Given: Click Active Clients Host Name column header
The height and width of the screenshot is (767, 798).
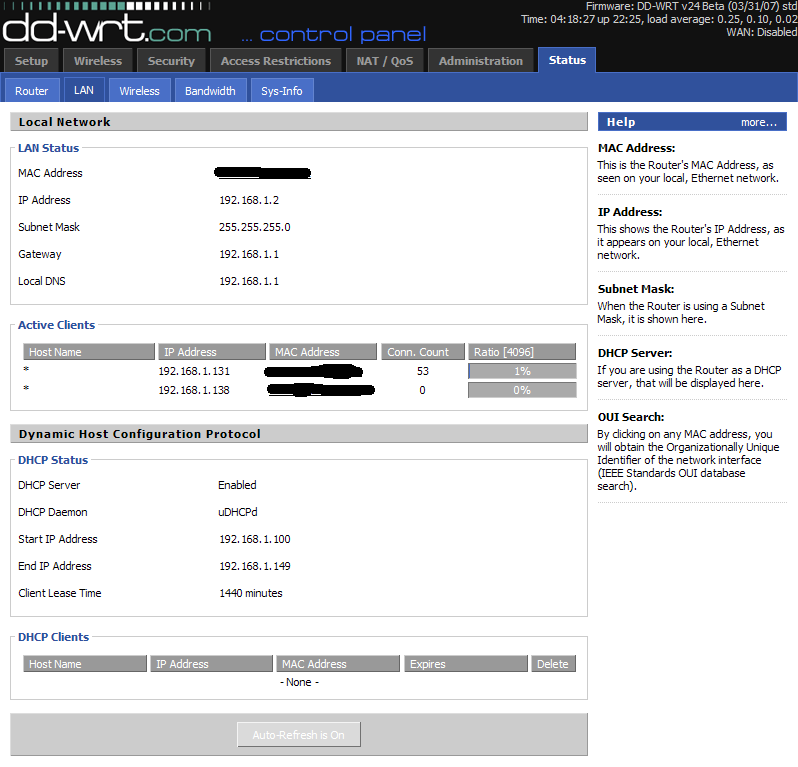Looking at the screenshot, I should 89,352.
